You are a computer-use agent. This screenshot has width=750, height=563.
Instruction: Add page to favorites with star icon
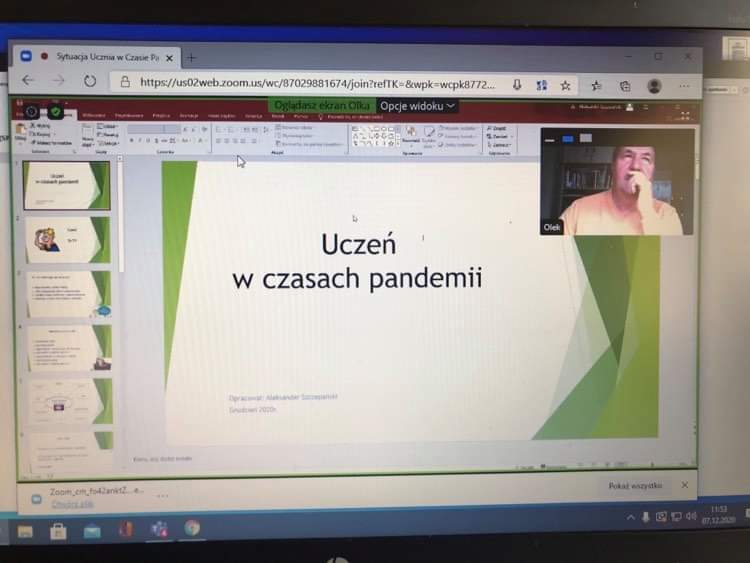point(565,86)
